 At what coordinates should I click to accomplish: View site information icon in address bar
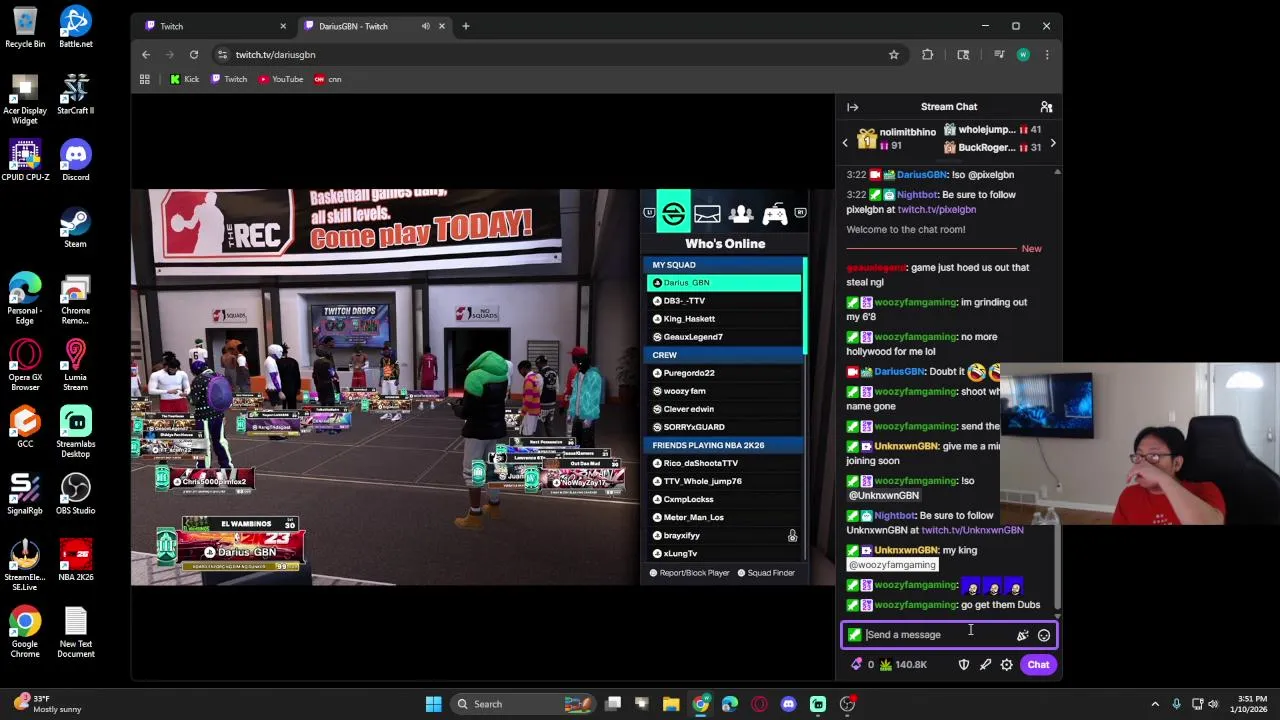click(x=222, y=55)
